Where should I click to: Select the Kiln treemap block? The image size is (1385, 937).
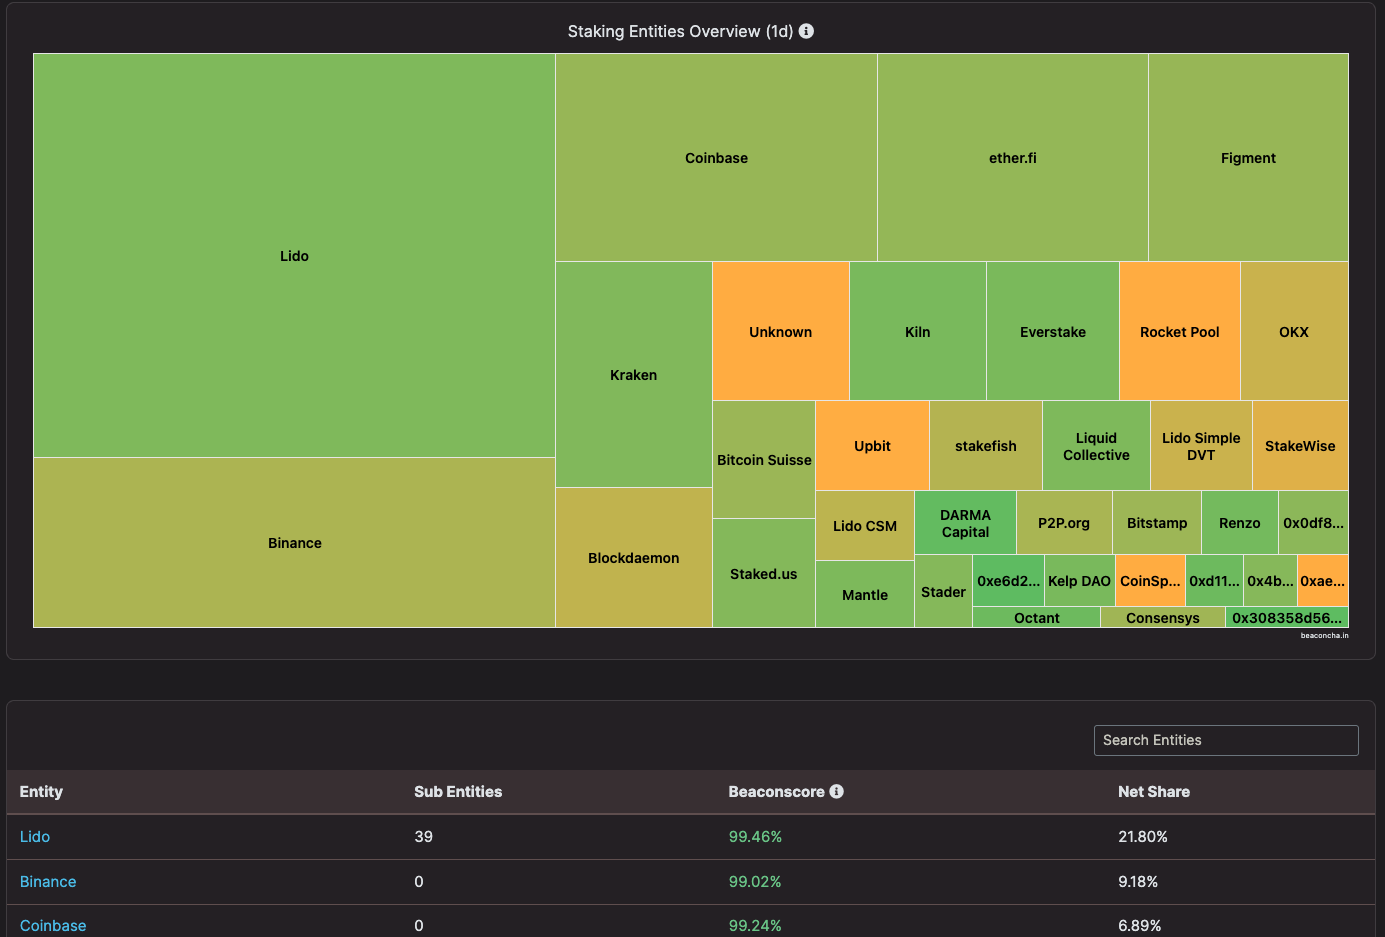pyautogui.click(x=918, y=332)
